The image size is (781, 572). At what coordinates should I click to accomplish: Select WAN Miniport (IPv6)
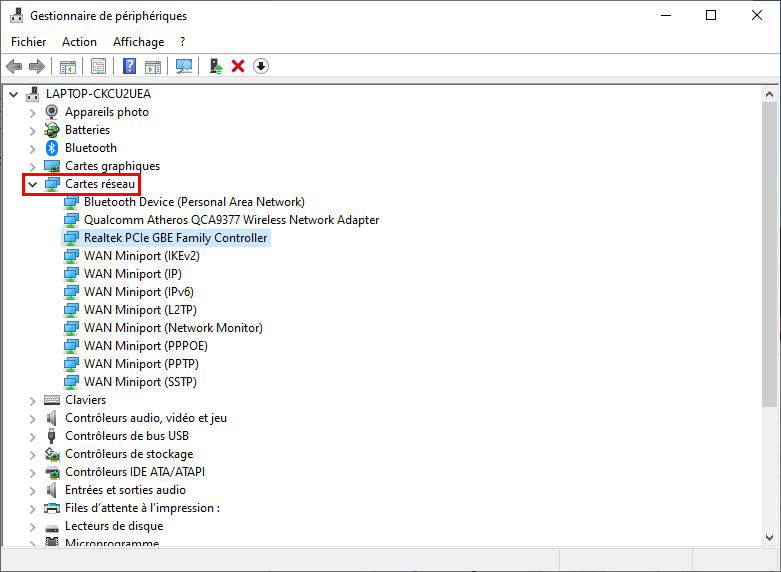coord(138,291)
